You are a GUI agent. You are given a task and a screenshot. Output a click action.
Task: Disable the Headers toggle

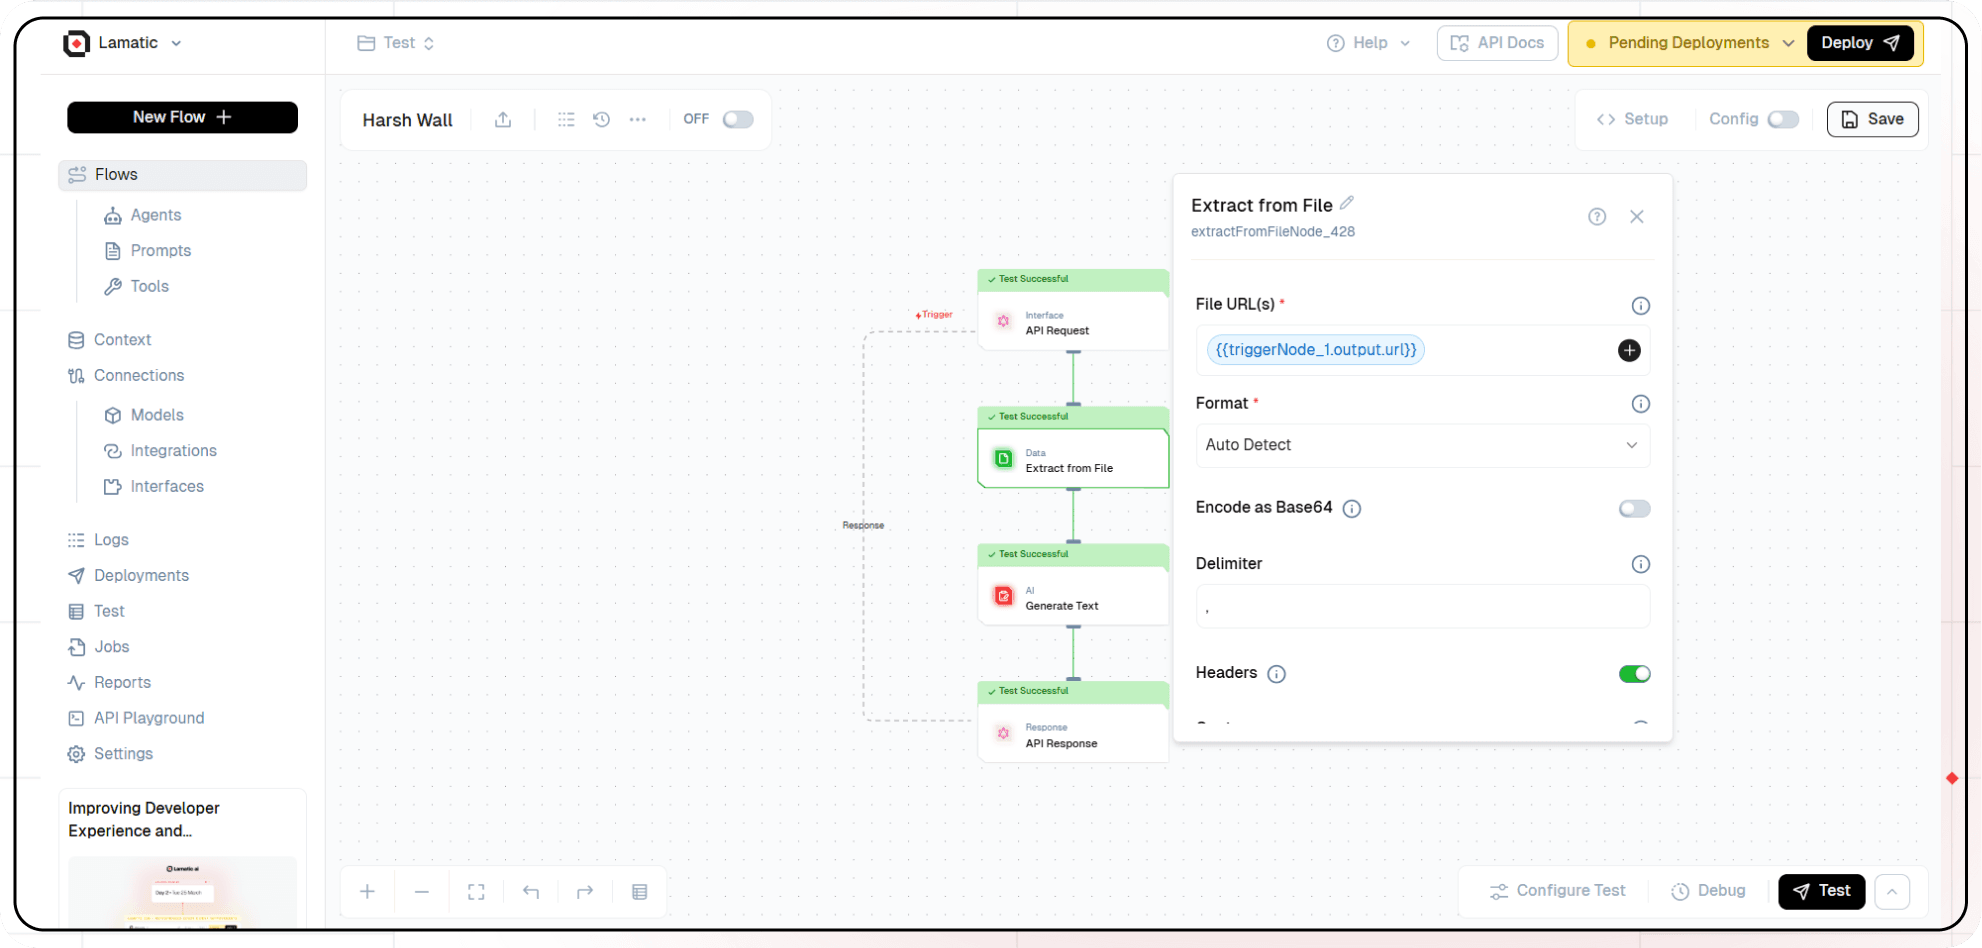[x=1635, y=673]
